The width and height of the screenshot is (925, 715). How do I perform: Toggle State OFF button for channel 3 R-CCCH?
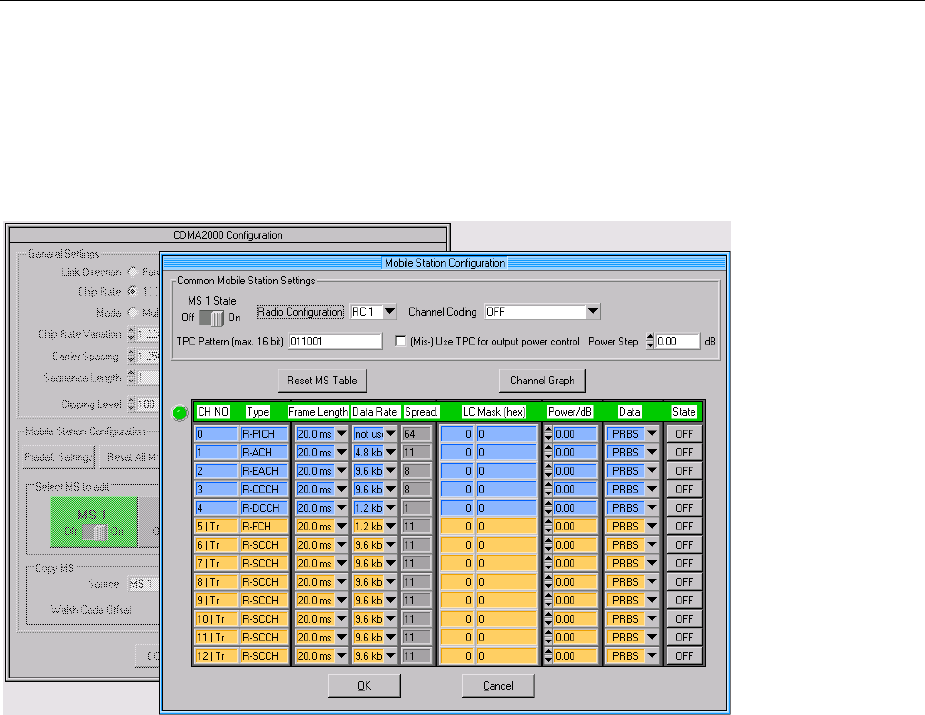point(684,489)
